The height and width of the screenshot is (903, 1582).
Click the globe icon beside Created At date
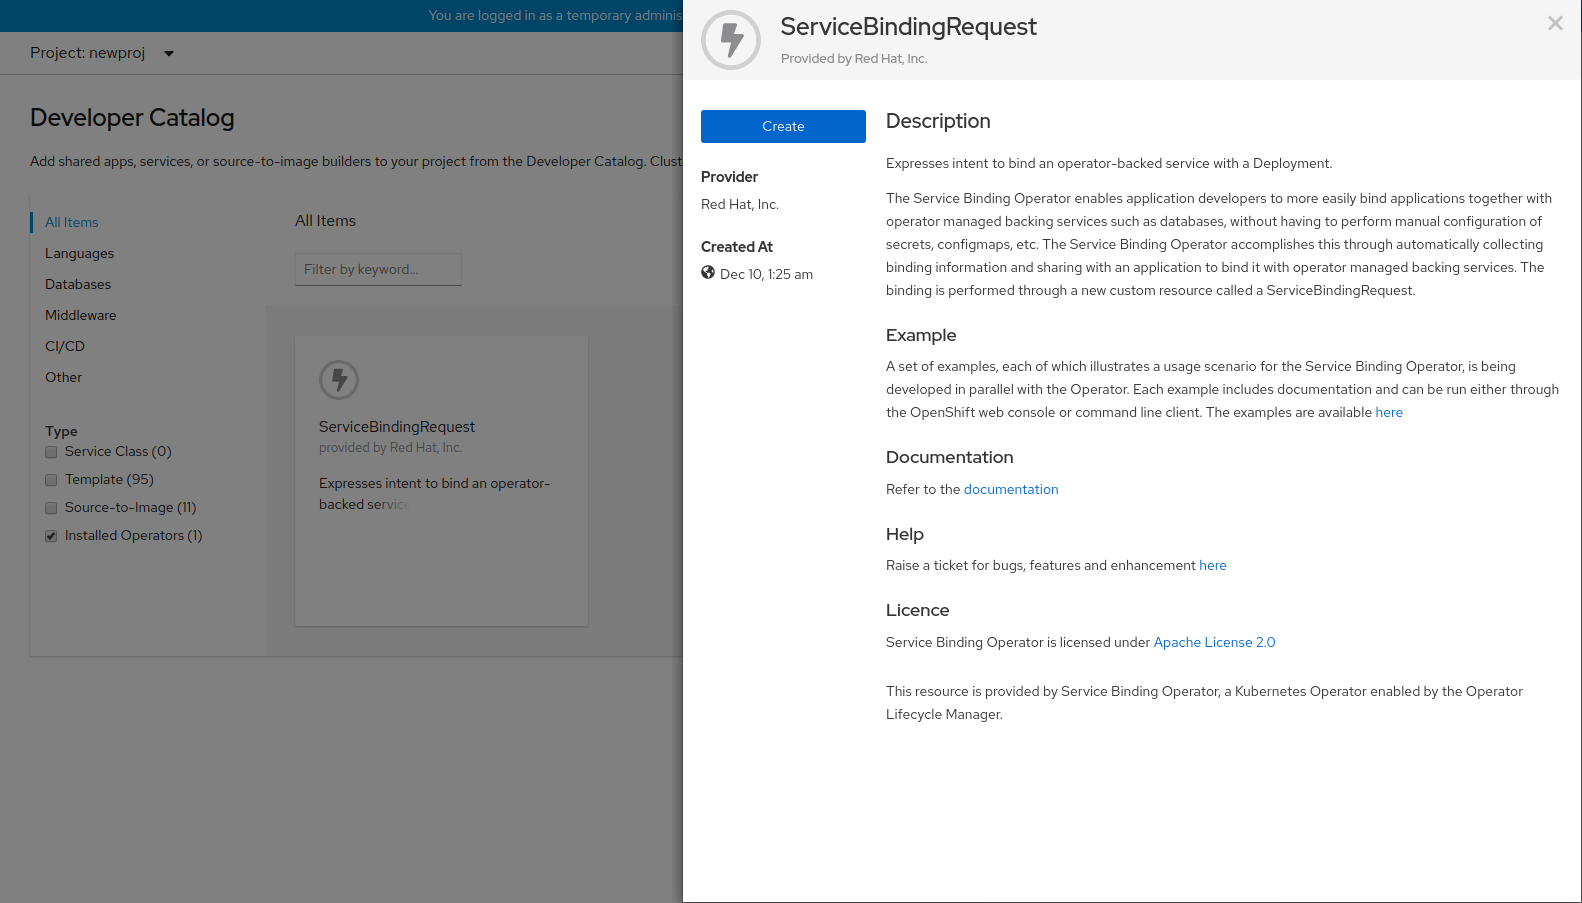[x=708, y=273]
